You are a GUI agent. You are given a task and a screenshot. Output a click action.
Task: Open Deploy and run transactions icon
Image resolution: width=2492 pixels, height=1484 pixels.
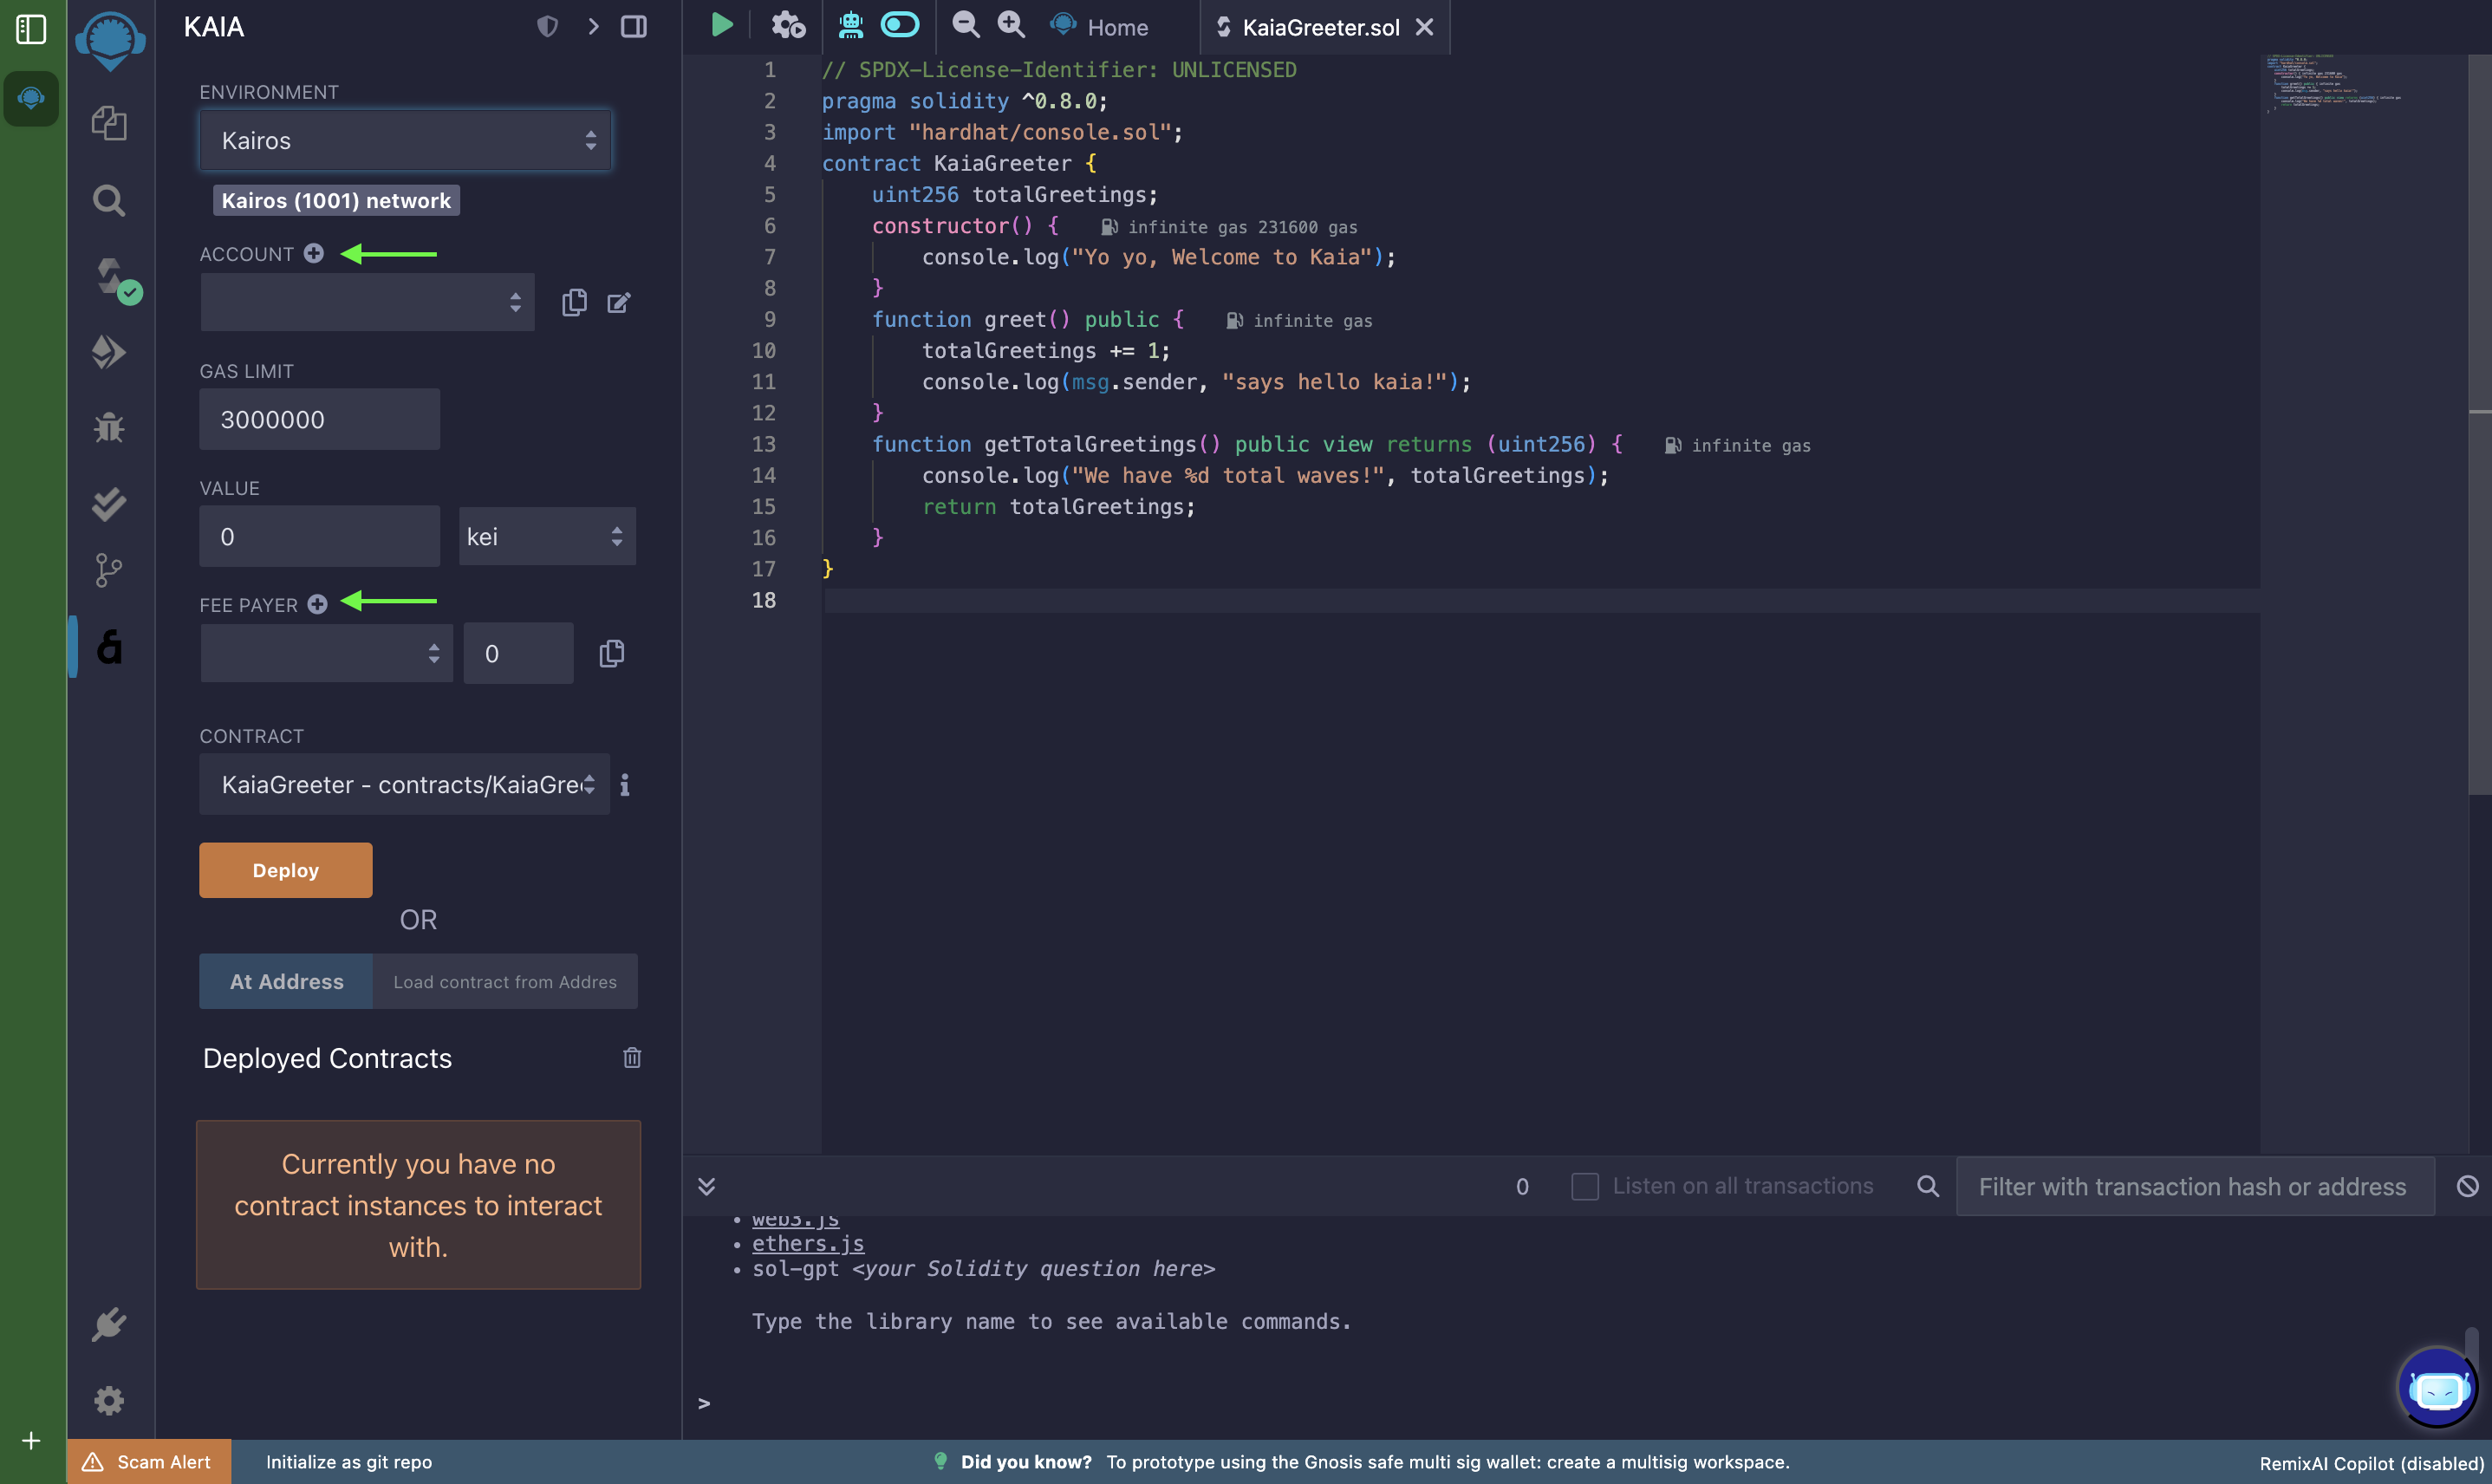[109, 352]
